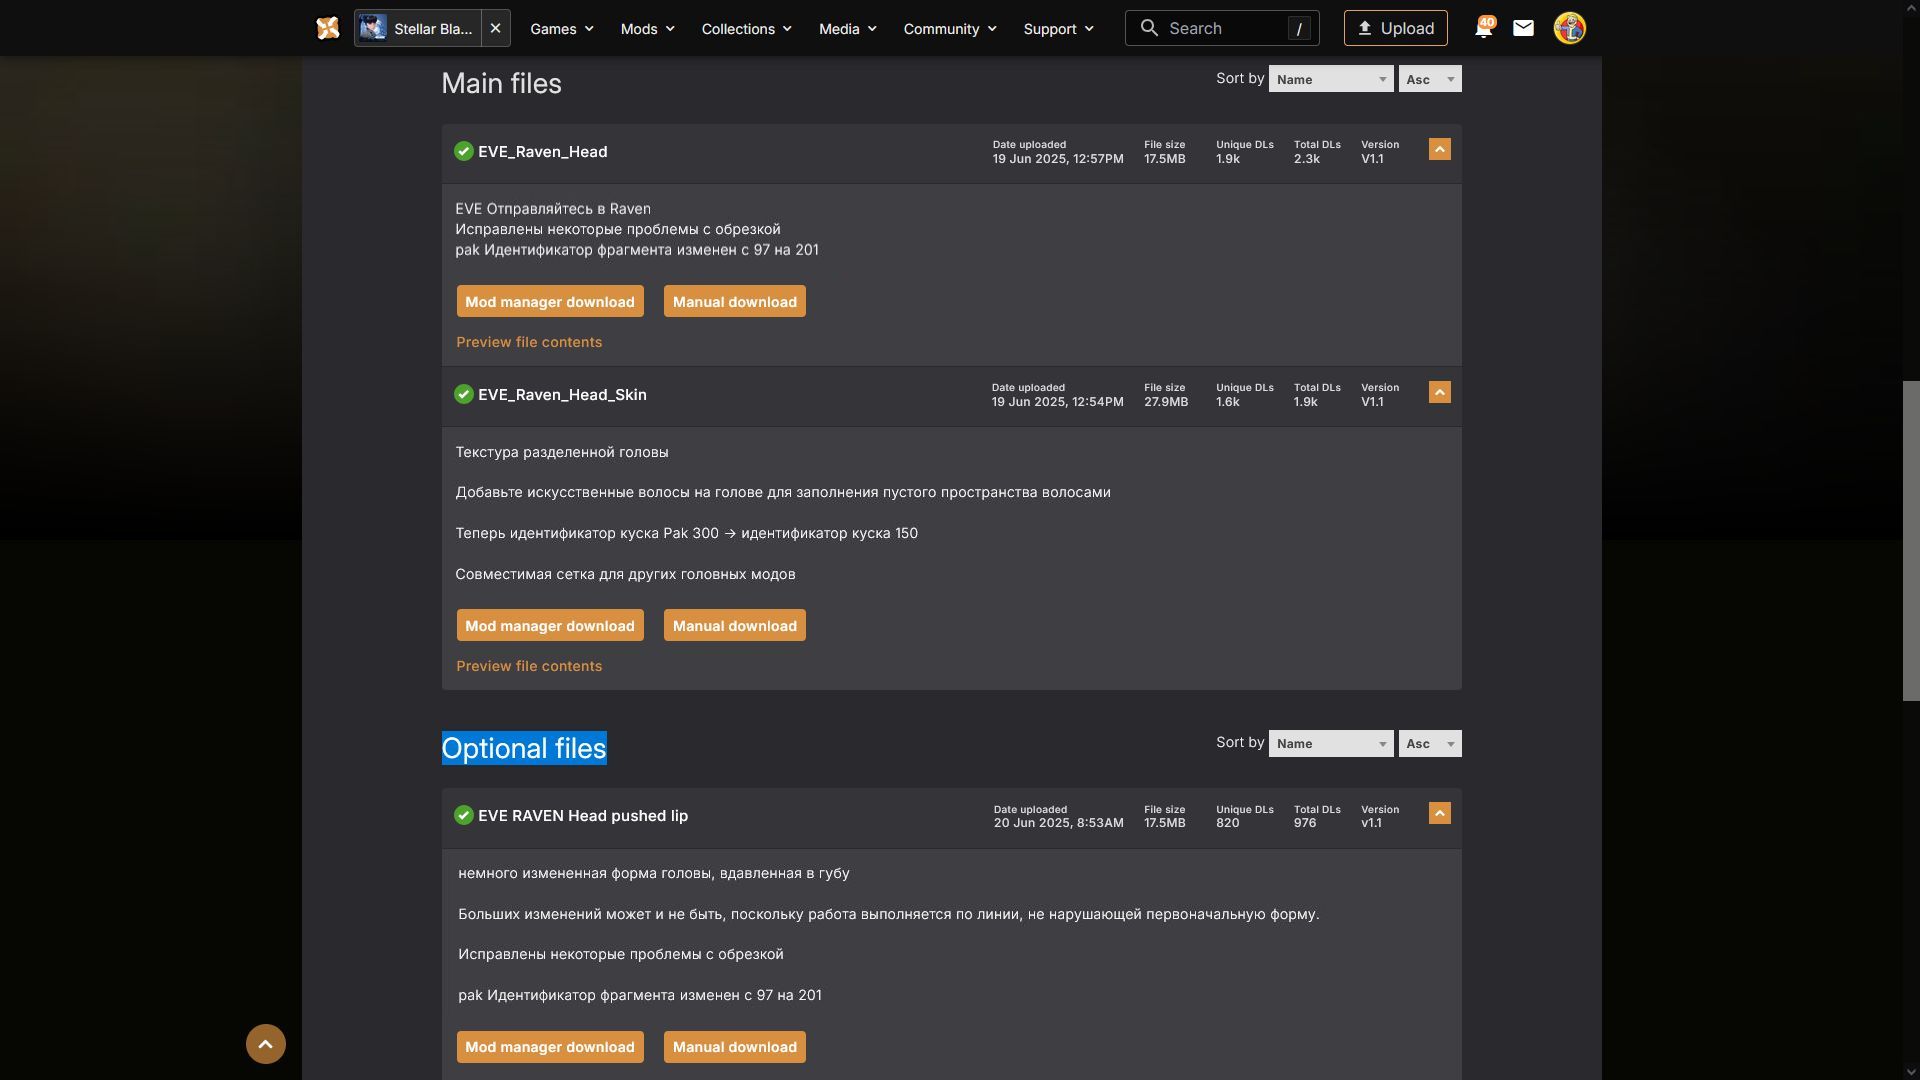This screenshot has width=1920, height=1080.
Task: Open the notifications bell icon
Action: click(x=1483, y=28)
